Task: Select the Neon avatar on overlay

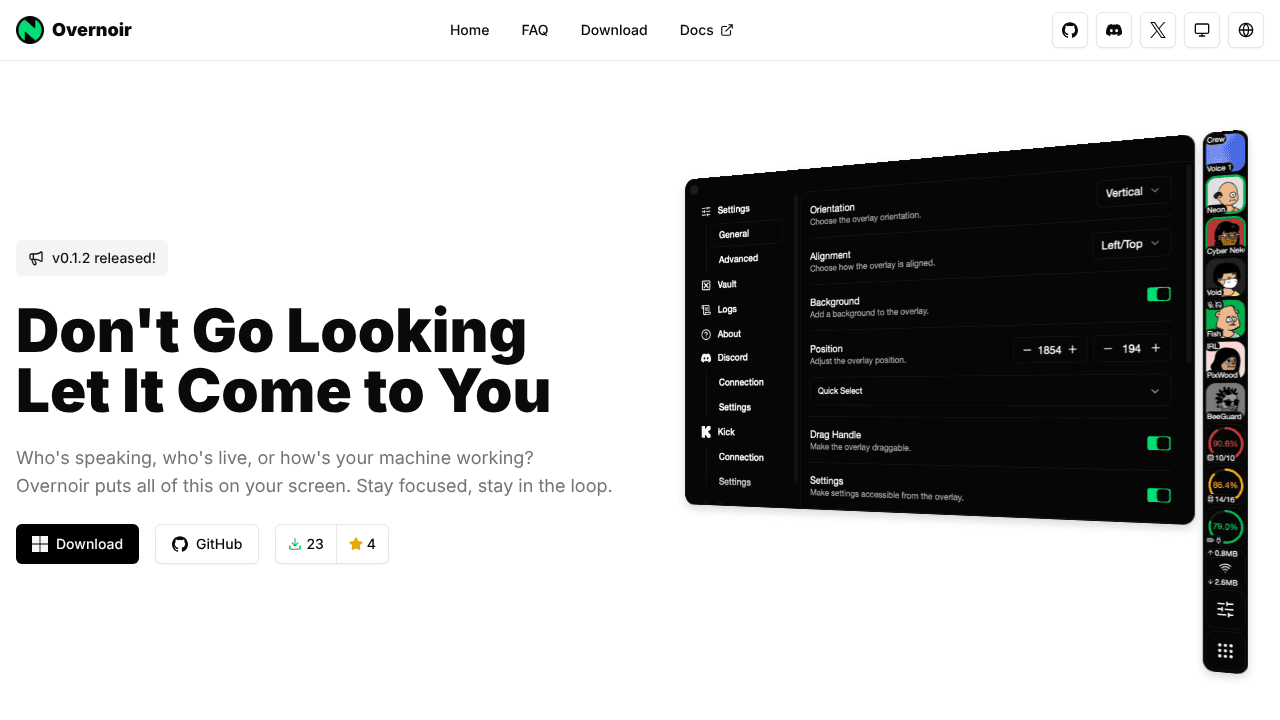Action: coord(1225,195)
